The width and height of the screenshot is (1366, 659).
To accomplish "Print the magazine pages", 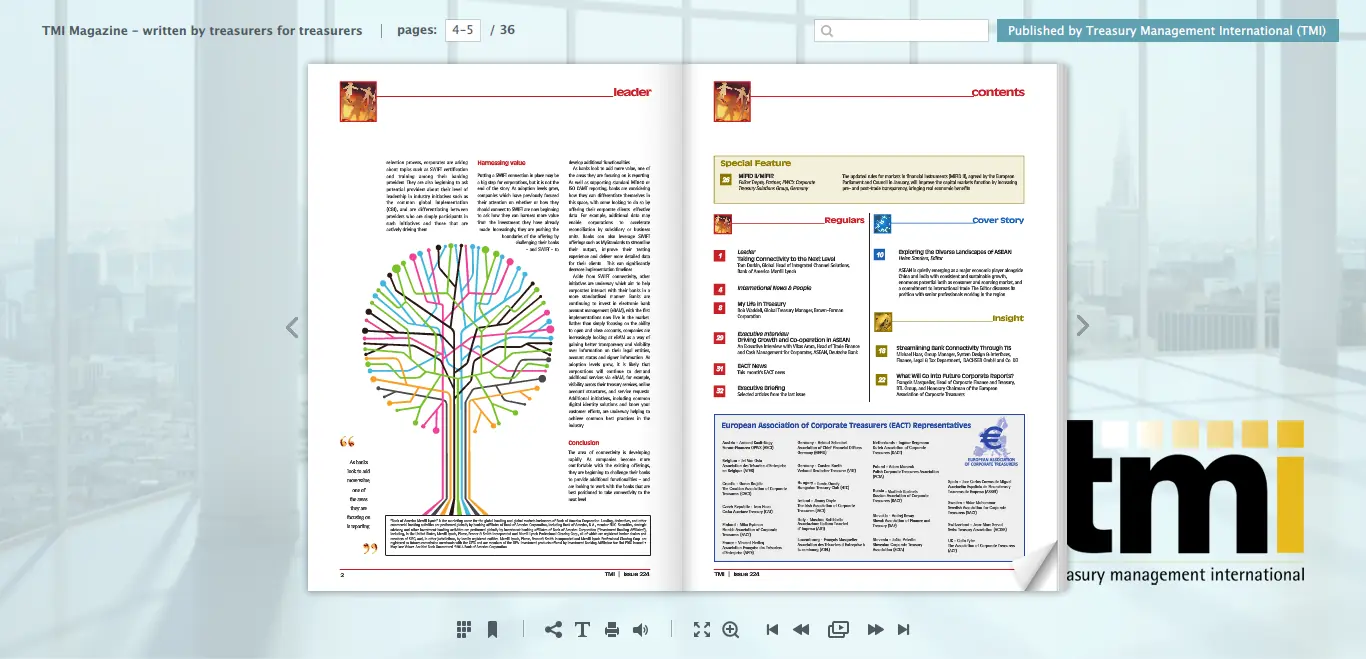I will point(612,629).
